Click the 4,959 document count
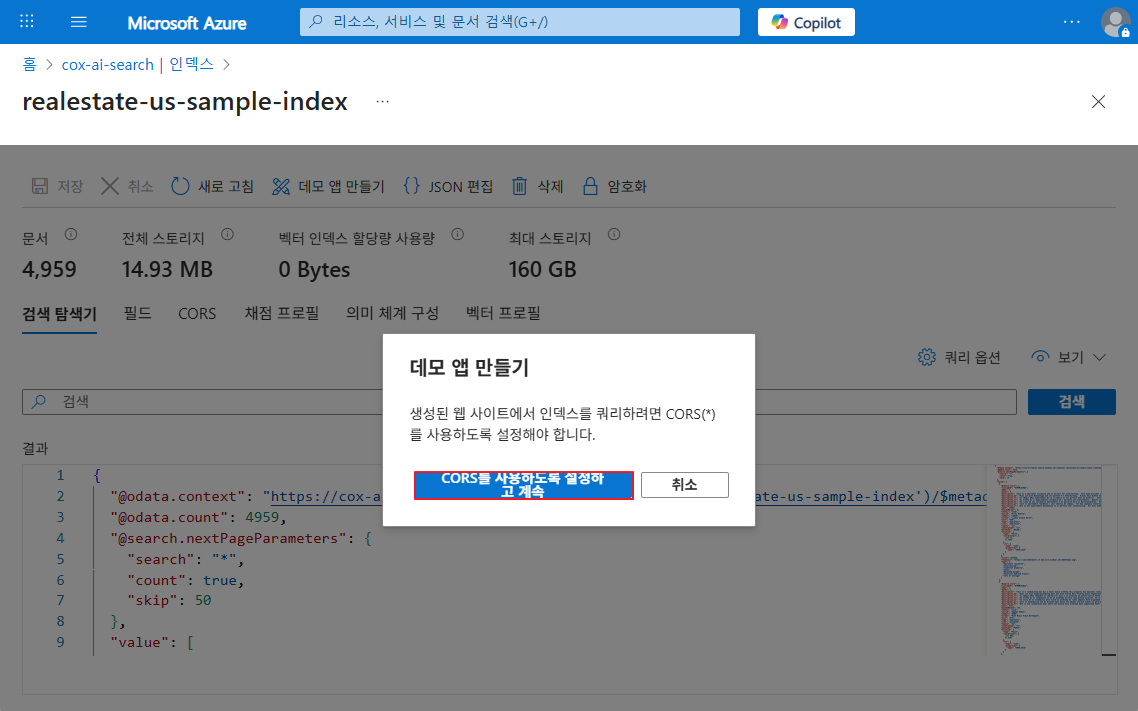 click(x=49, y=270)
